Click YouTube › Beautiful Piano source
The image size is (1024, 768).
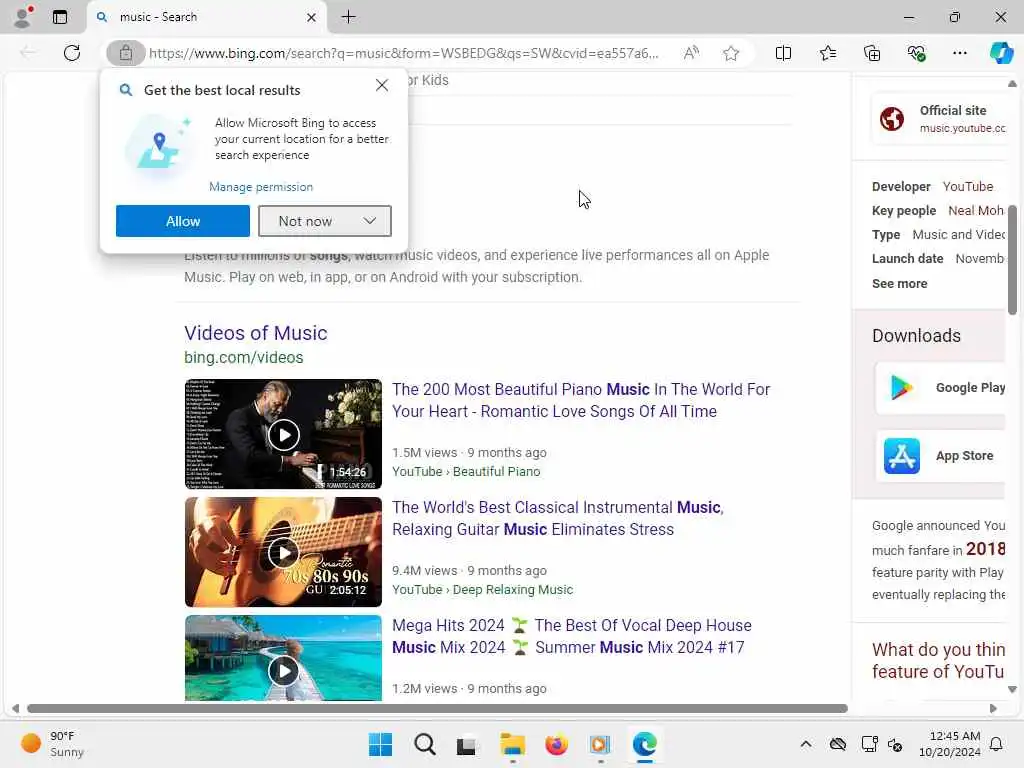click(466, 472)
